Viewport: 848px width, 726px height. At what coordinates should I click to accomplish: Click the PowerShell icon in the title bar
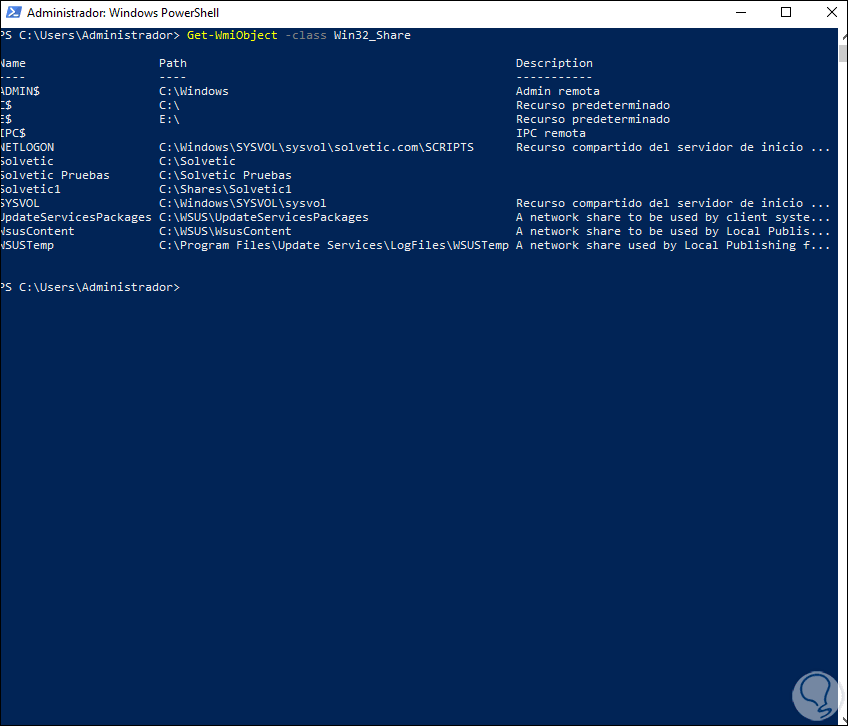click(x=12, y=12)
